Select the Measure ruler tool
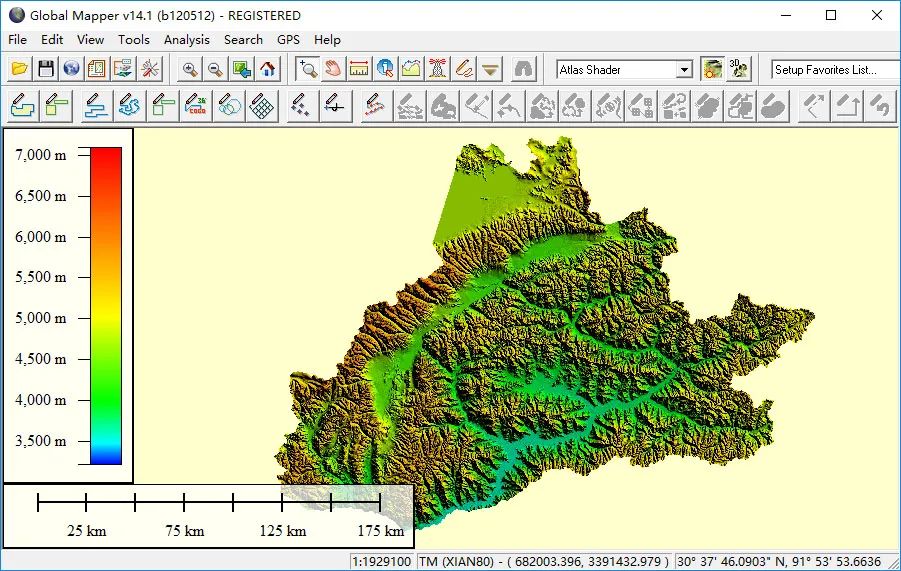This screenshot has height=571, width=901. click(x=359, y=70)
